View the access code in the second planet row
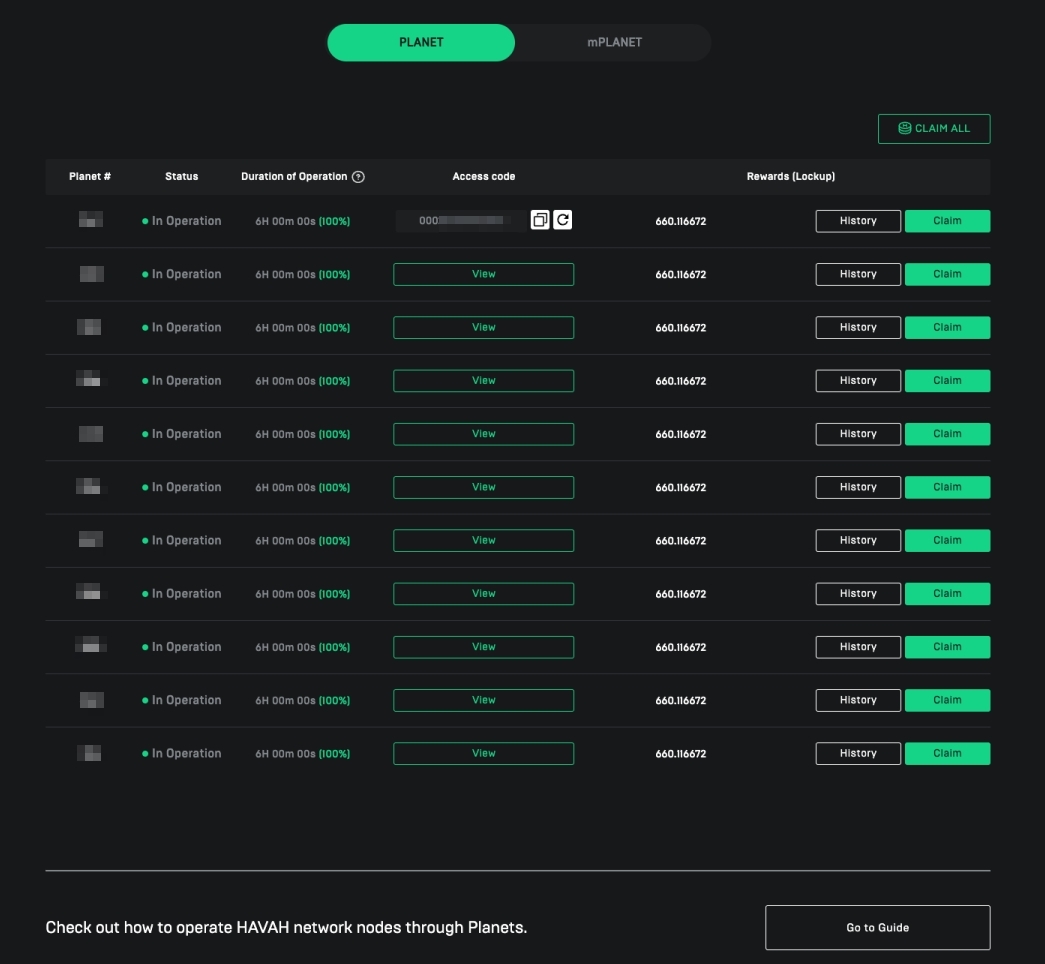 [483, 274]
